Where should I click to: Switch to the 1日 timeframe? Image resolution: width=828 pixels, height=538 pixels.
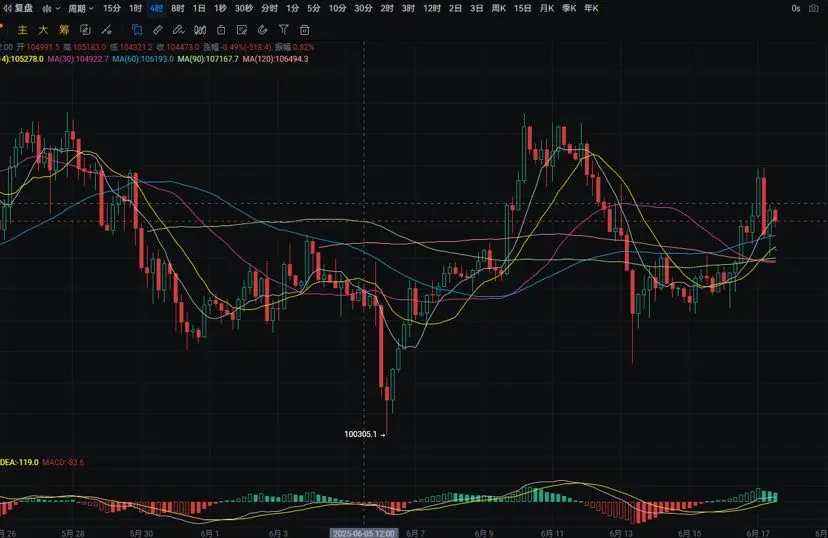pos(199,8)
